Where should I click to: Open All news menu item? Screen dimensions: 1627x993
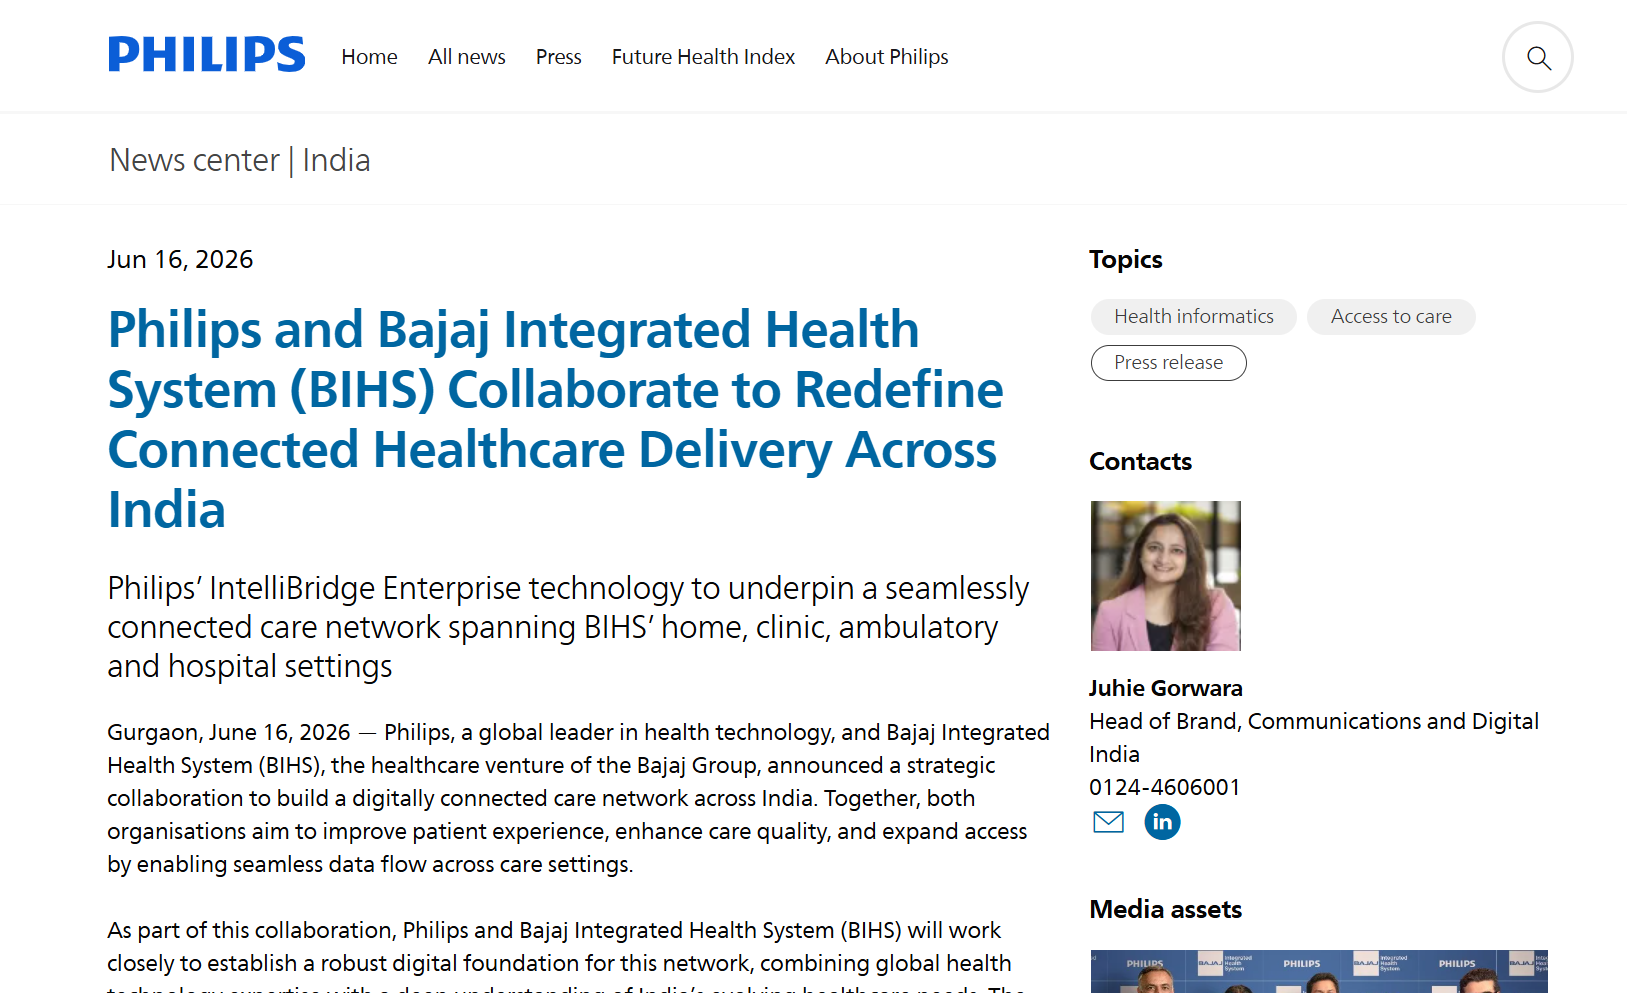[467, 57]
